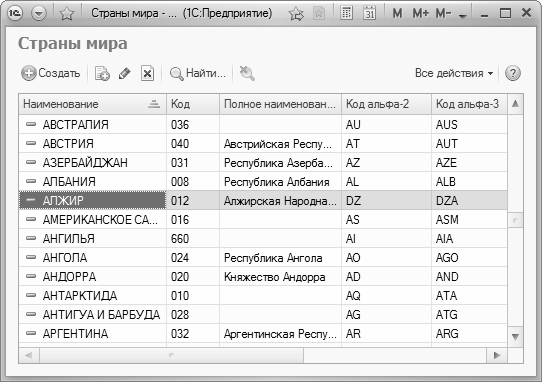Screen dimensions: 542x382
Task: Click alpha-3 code cell AZE
Action: tap(469, 162)
